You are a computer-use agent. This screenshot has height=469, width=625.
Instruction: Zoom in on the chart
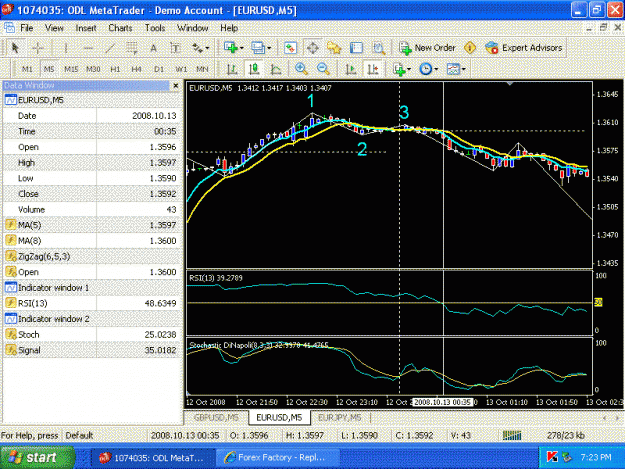point(301,69)
